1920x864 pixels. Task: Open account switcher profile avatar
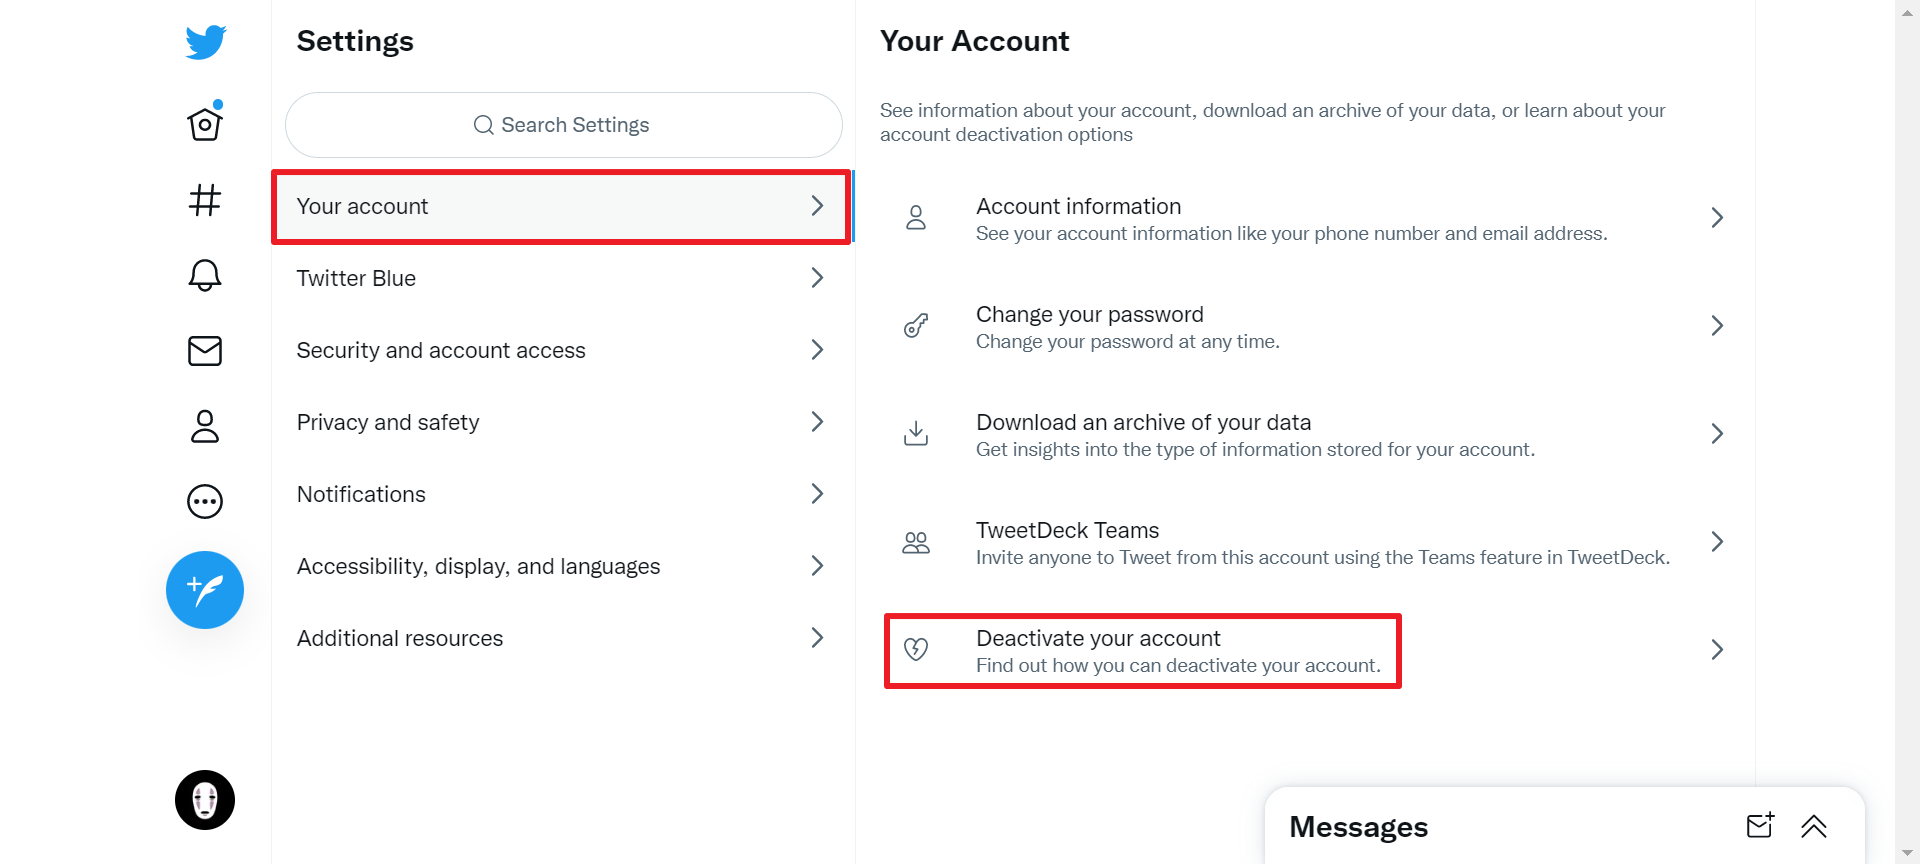click(205, 800)
